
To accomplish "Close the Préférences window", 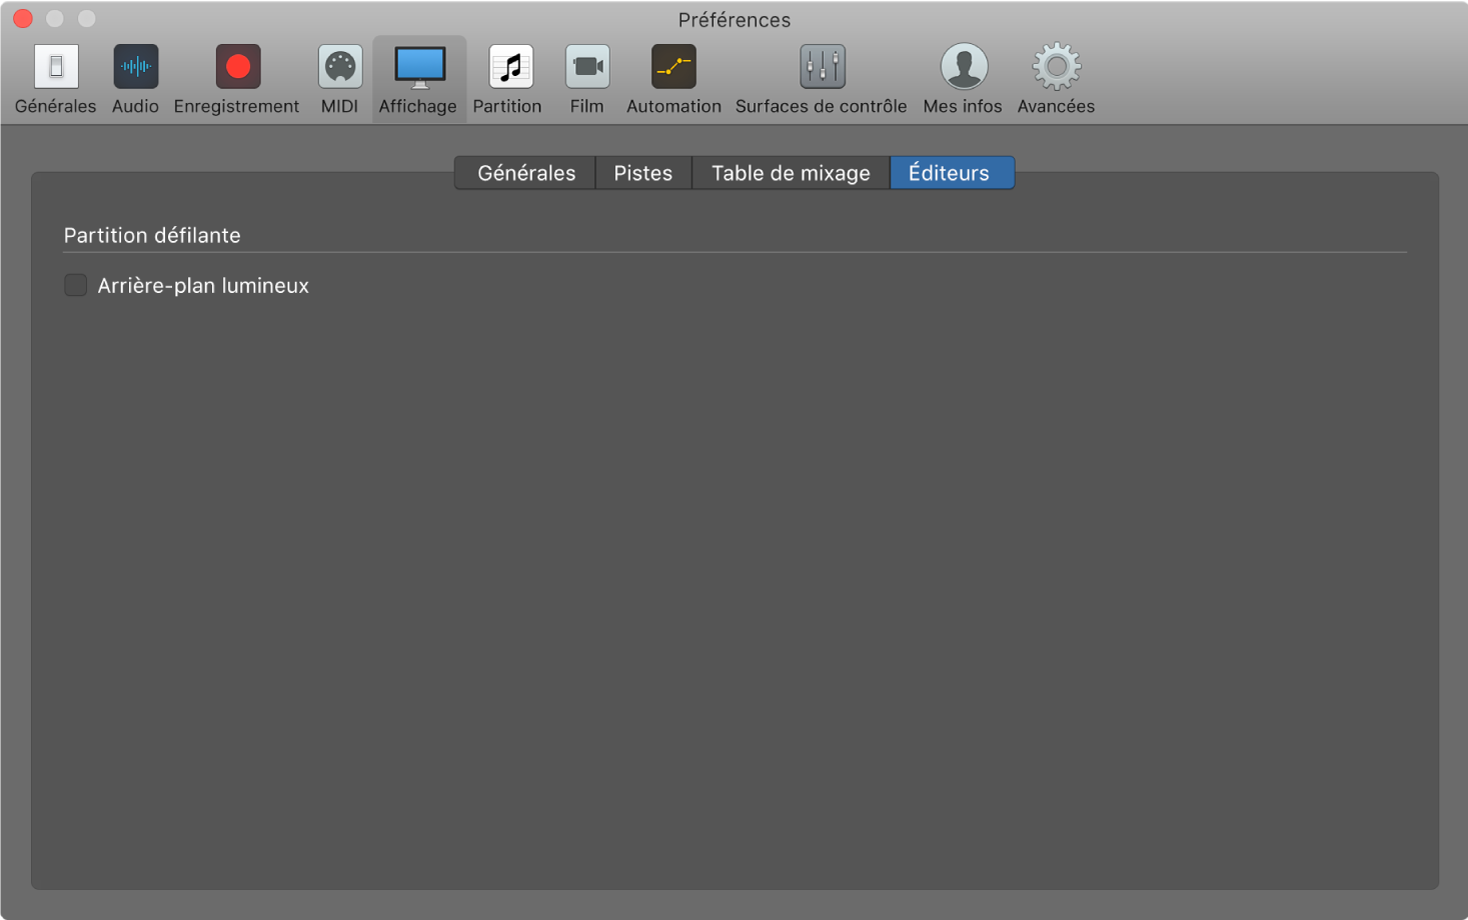I will 23,19.
